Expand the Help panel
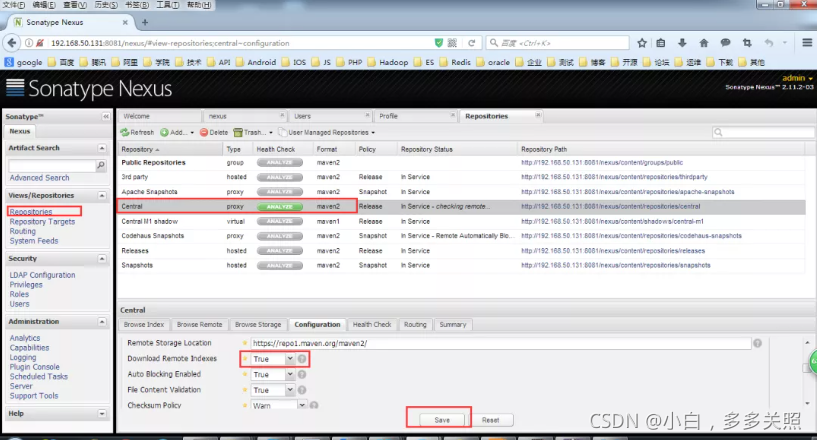 click(x=102, y=413)
